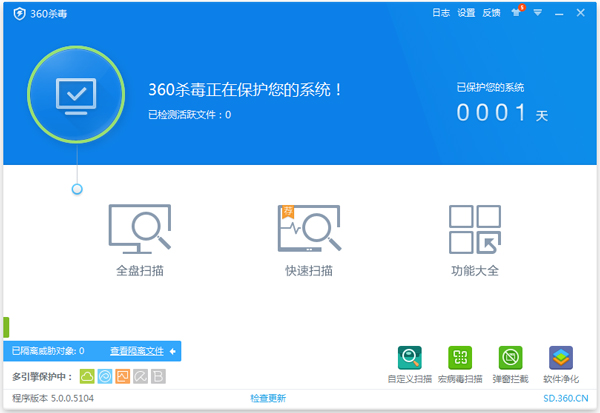Enable the gray B engine icon

pyautogui.click(x=158, y=377)
